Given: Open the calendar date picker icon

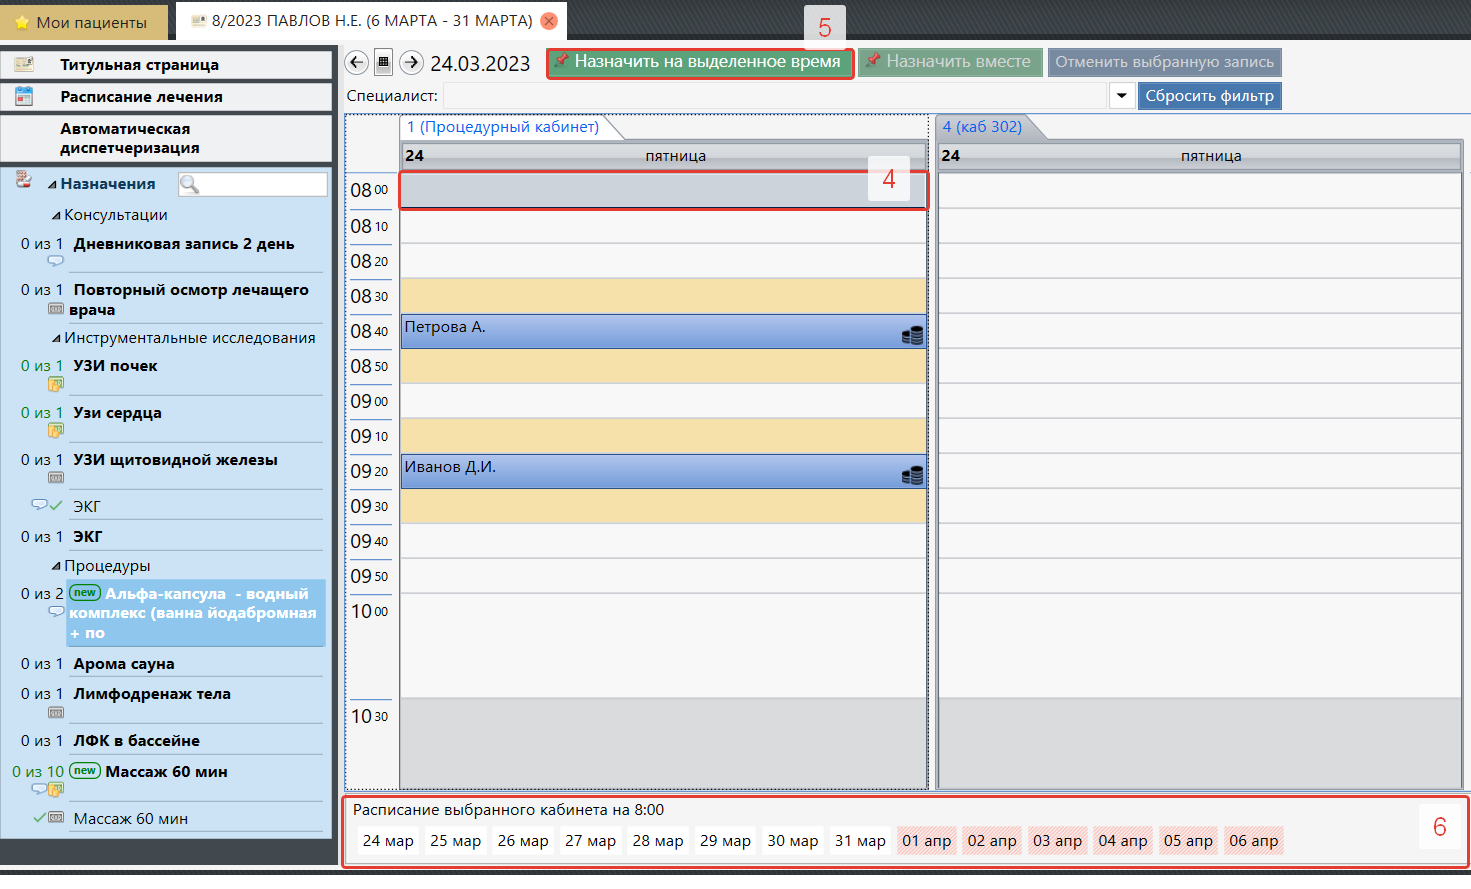Looking at the screenshot, I should pyautogui.click(x=383, y=63).
